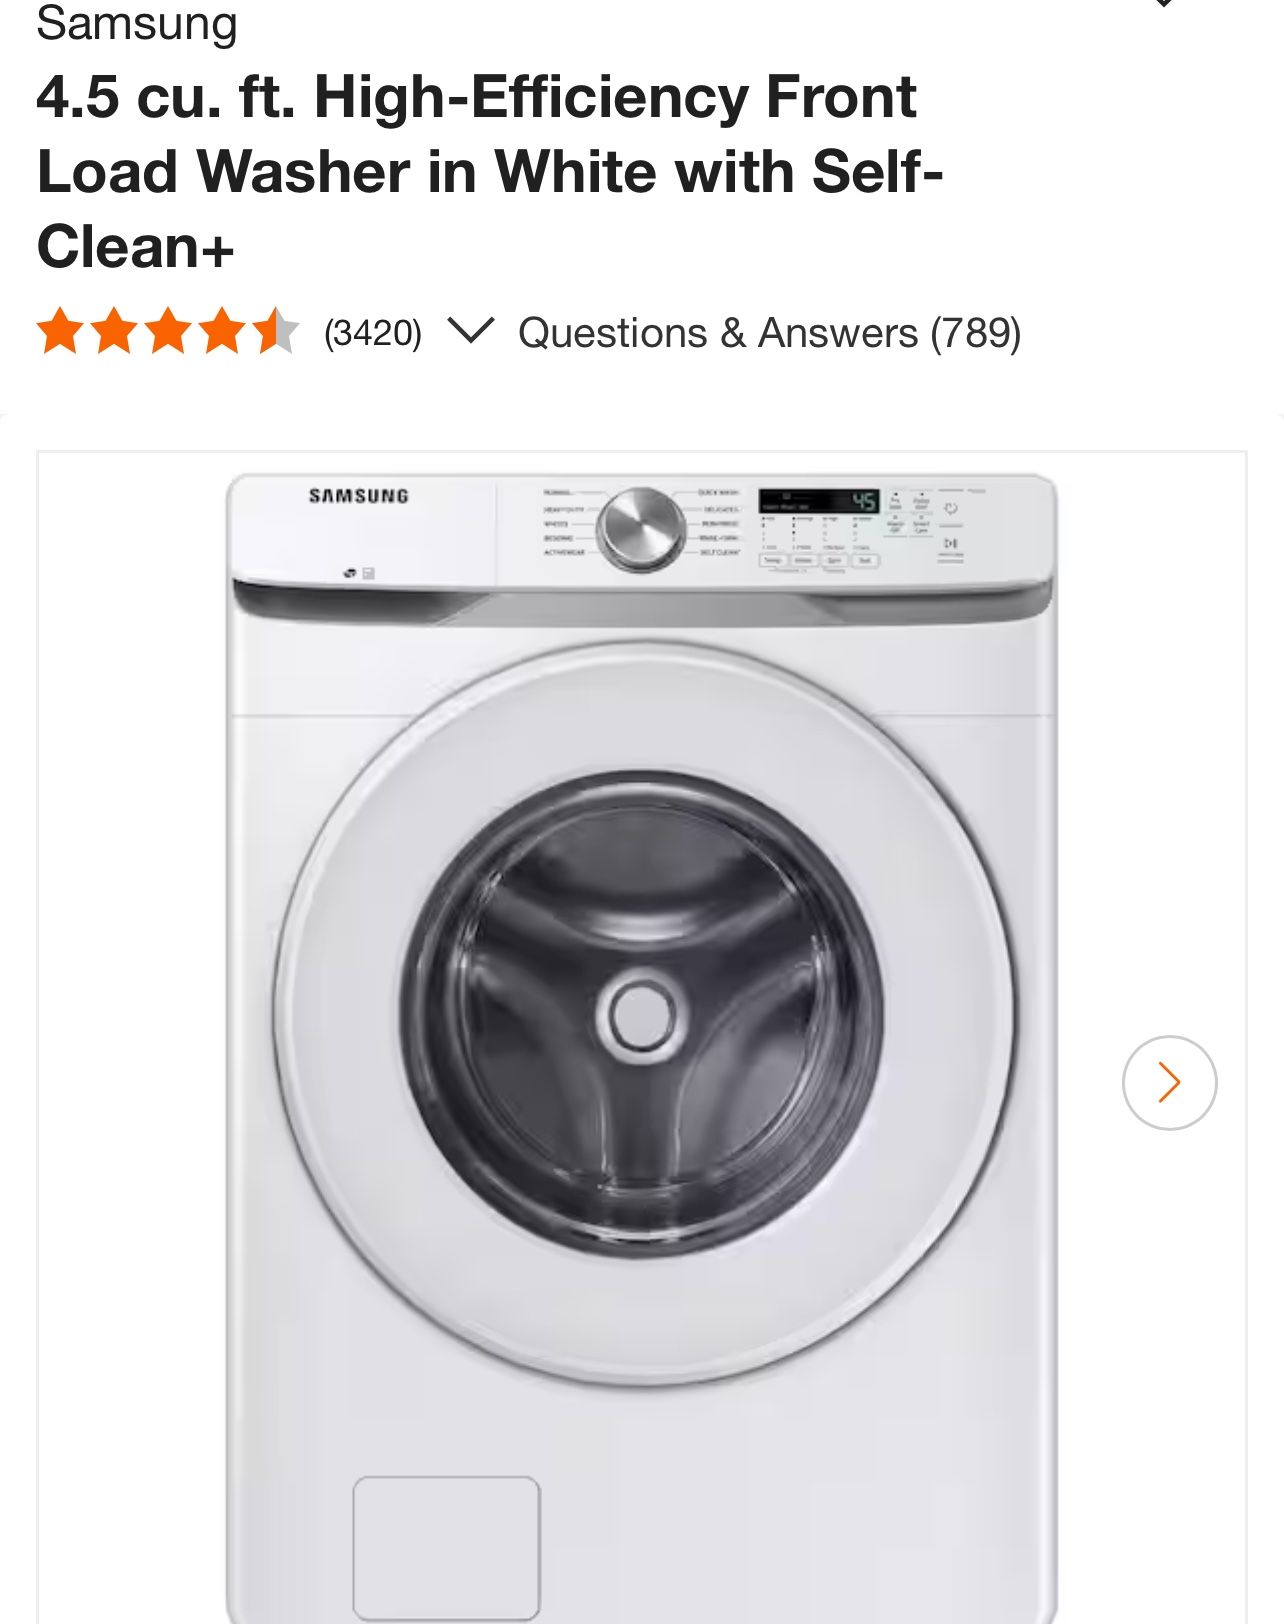This screenshot has width=1284, height=1624.
Task: Open the (3420) reviews count
Action: click(373, 333)
